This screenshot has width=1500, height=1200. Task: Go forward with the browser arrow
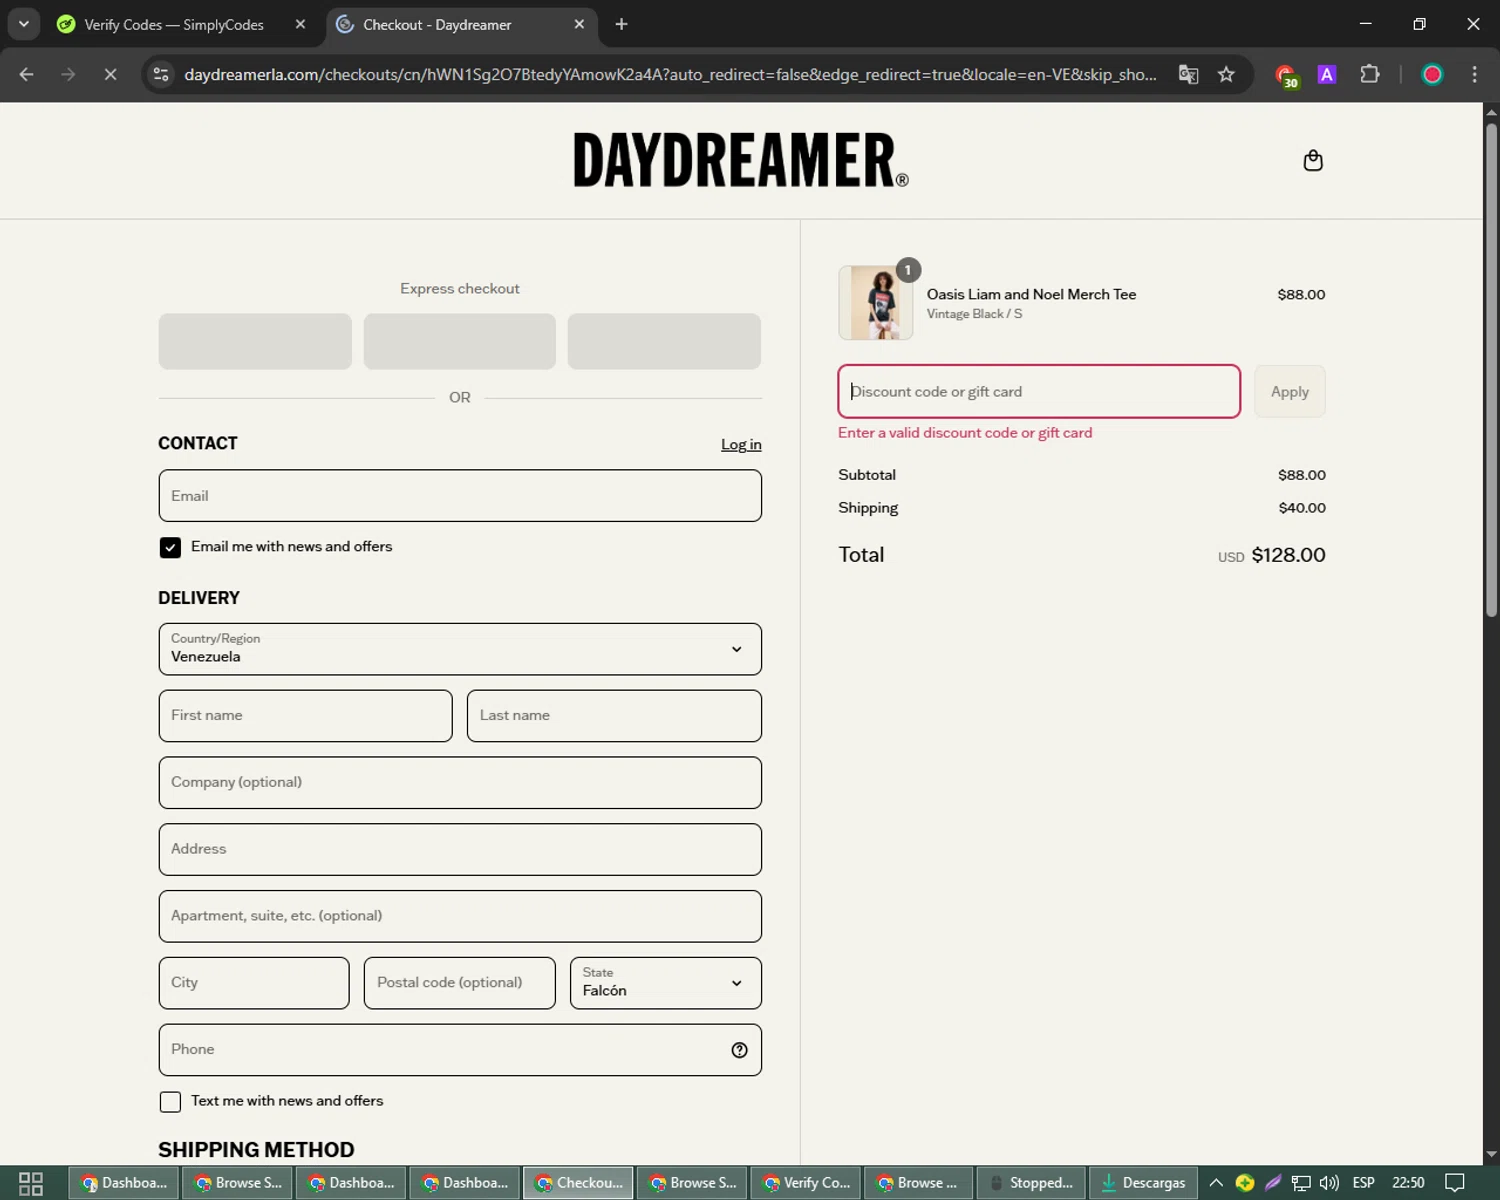coord(68,74)
